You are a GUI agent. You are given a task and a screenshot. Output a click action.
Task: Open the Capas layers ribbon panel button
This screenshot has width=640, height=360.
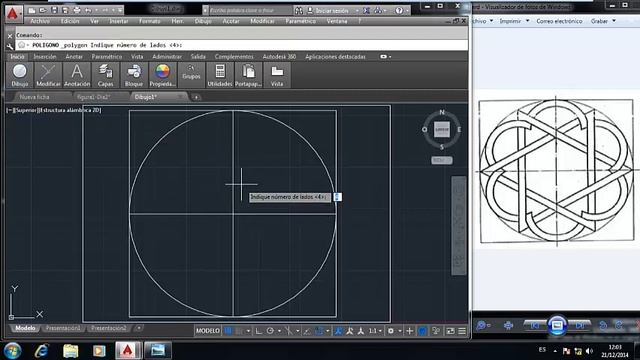(x=105, y=75)
